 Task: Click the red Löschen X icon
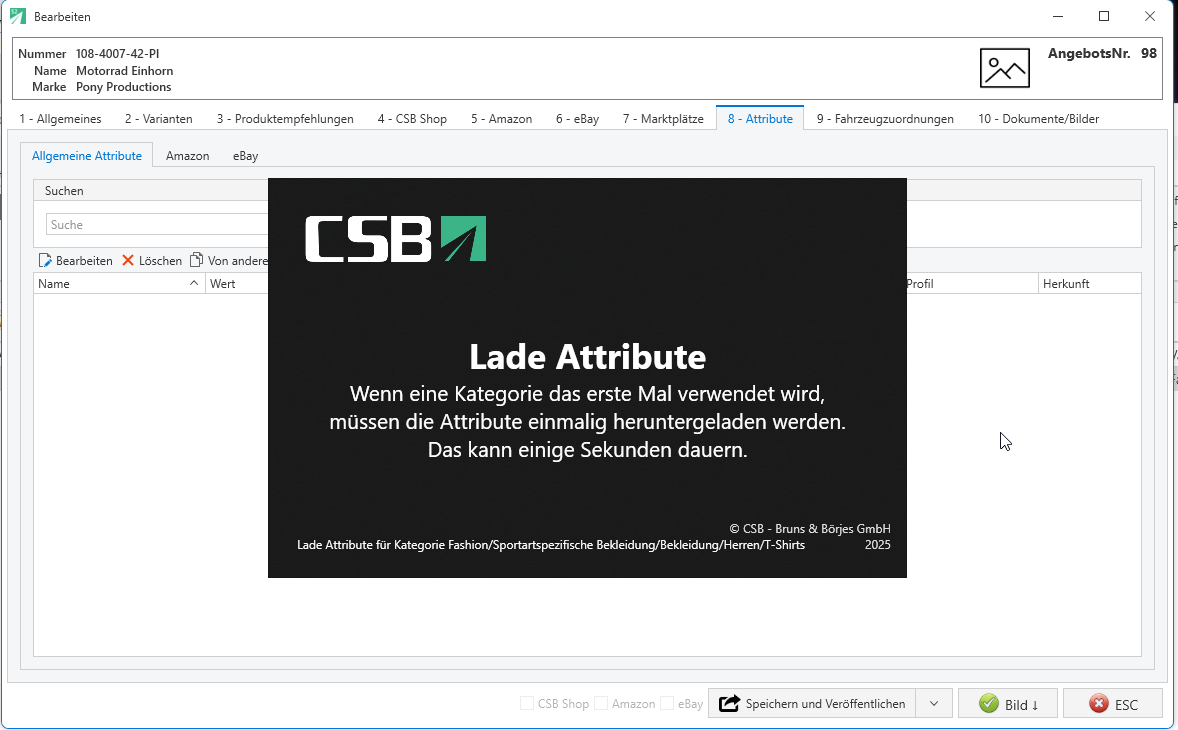click(128, 261)
